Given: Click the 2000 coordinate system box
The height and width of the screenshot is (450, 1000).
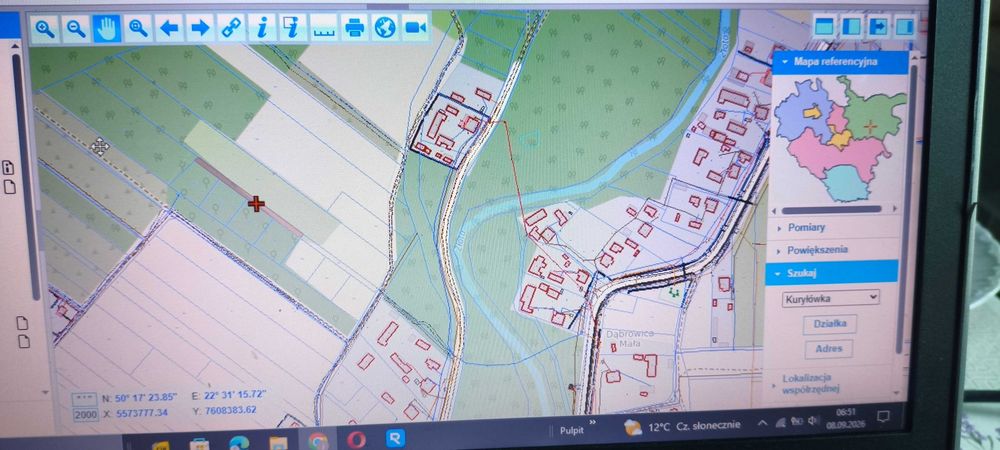Looking at the screenshot, I should click(85, 414).
